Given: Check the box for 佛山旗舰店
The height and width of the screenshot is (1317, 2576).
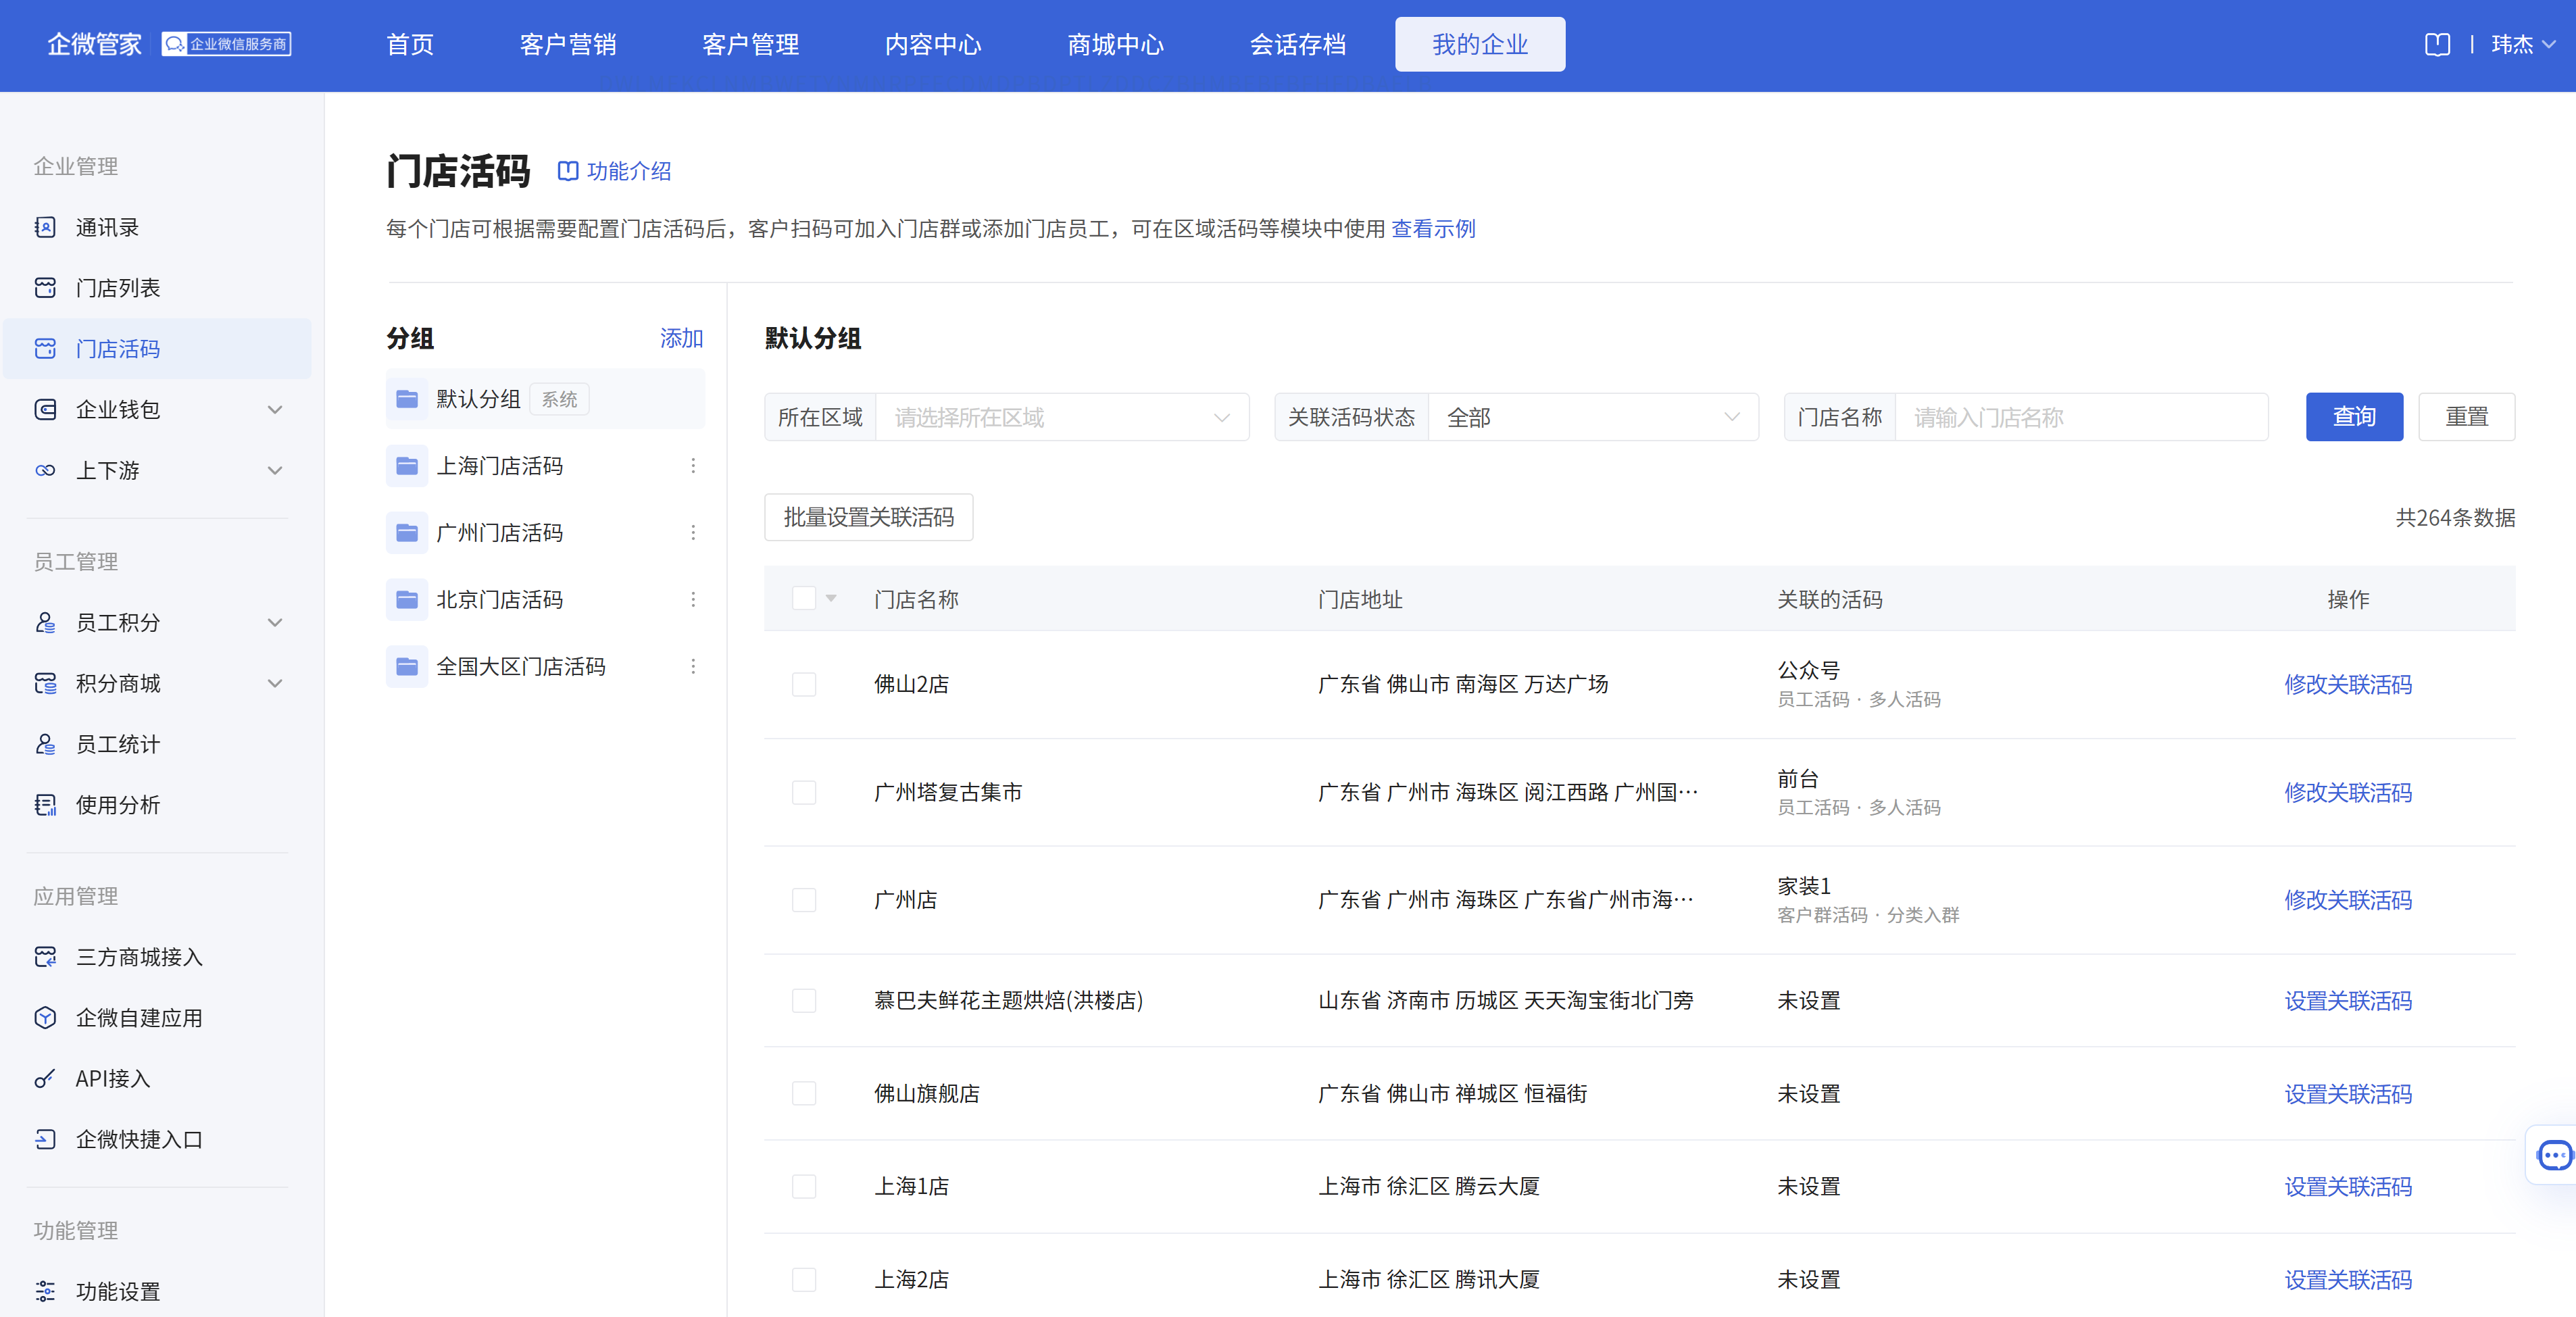Looking at the screenshot, I should [x=804, y=1093].
